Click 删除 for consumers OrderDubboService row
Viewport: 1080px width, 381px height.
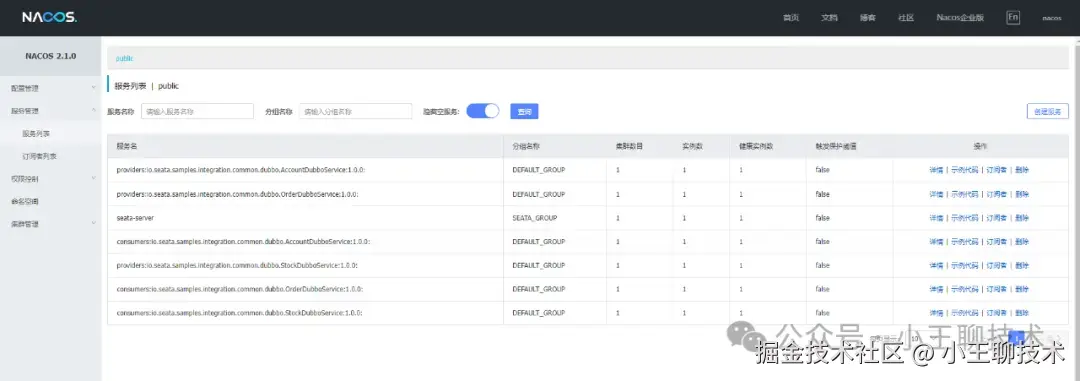[1021, 289]
